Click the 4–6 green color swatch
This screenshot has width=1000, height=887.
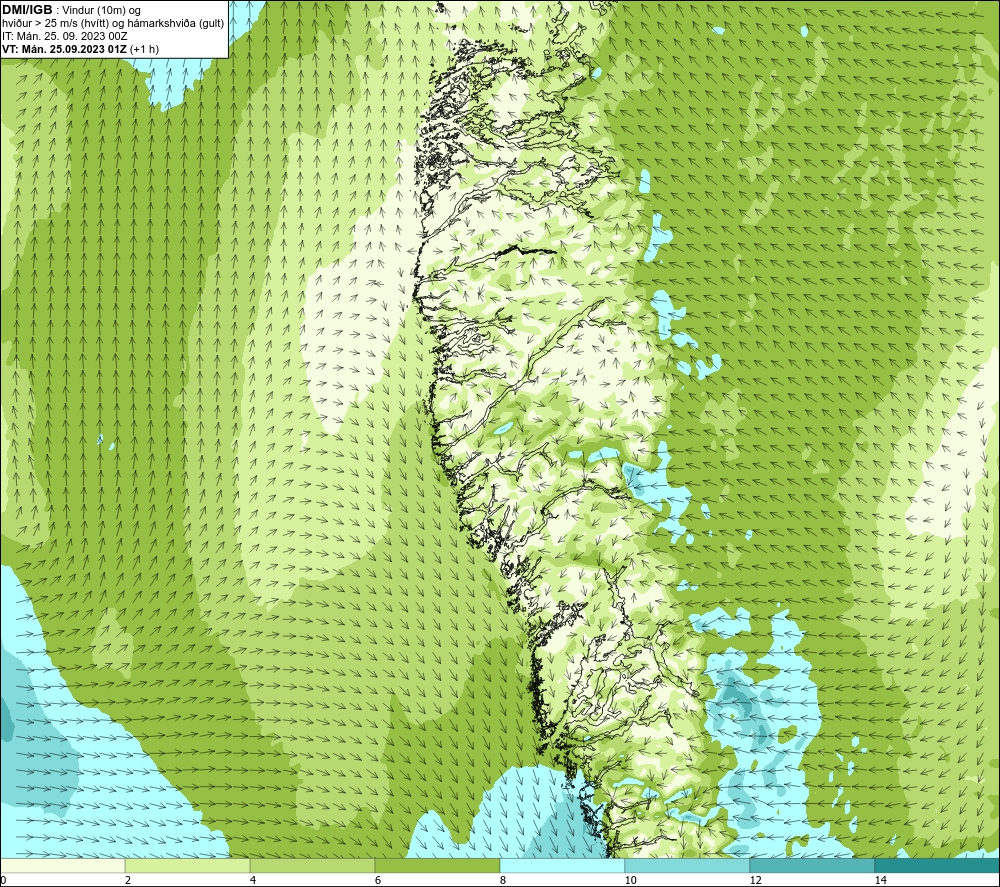312,865
